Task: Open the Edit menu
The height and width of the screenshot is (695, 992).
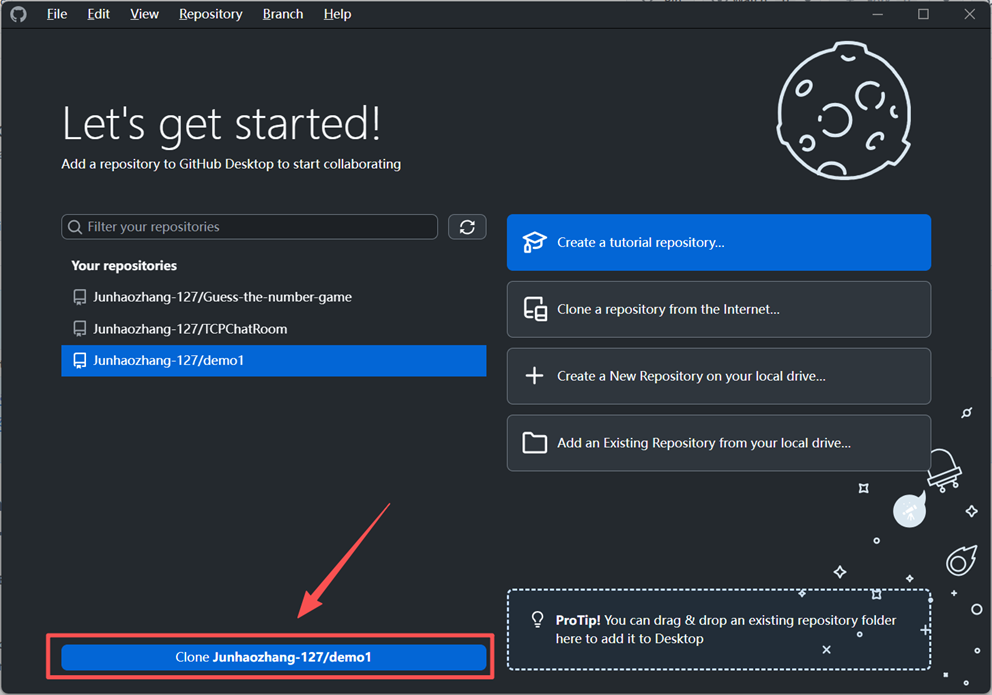Action: 98,14
